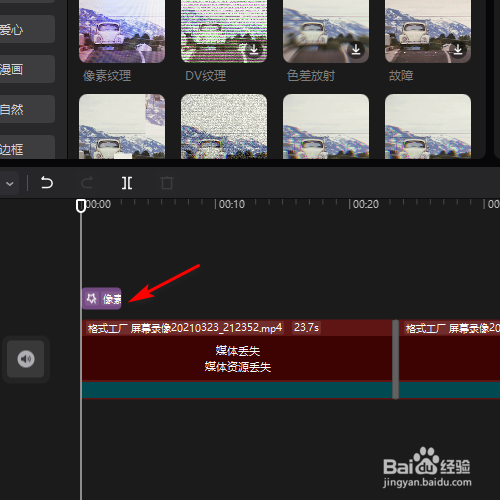Select the 故障 effect thumbnail
Viewport: 500px width, 500px height.
click(x=428, y=31)
